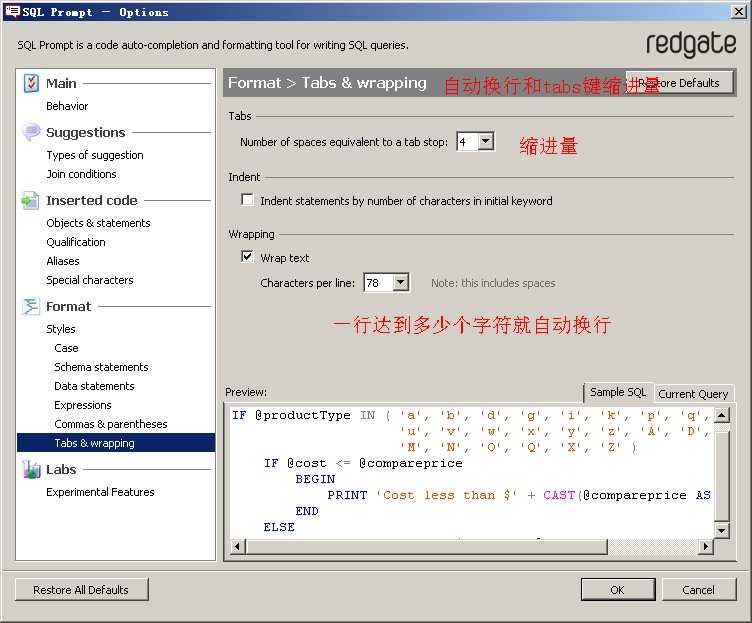This screenshot has width=752, height=623.
Task: Click the PRINT line in preview
Action: point(518,495)
